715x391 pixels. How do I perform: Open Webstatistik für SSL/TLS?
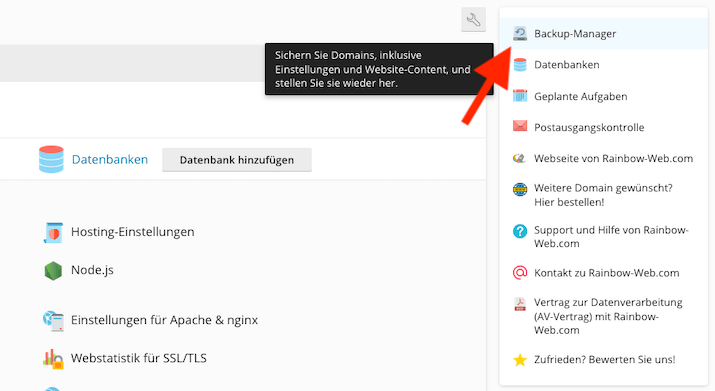tap(139, 358)
